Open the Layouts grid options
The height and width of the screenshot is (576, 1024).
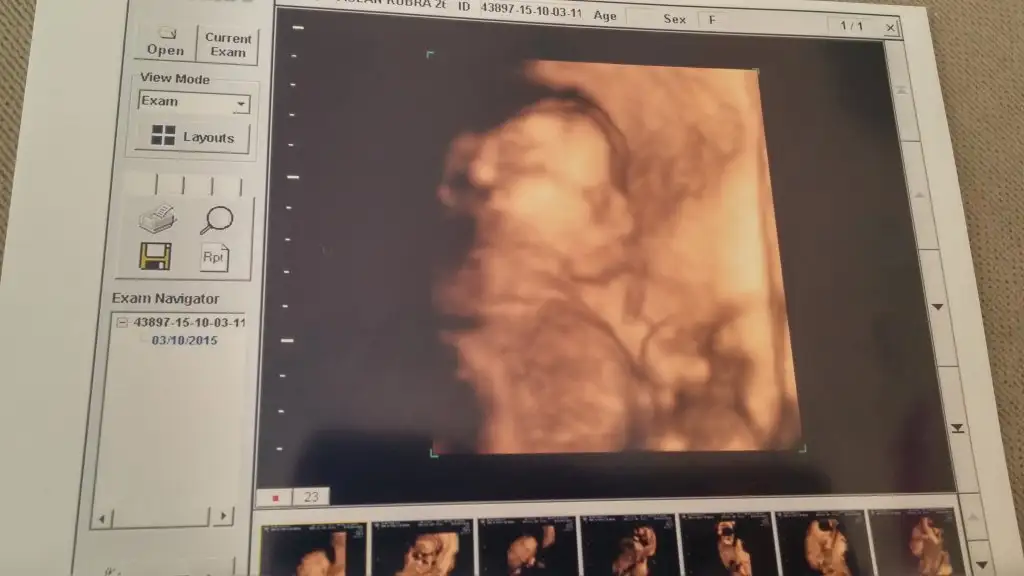pyautogui.click(x=192, y=137)
